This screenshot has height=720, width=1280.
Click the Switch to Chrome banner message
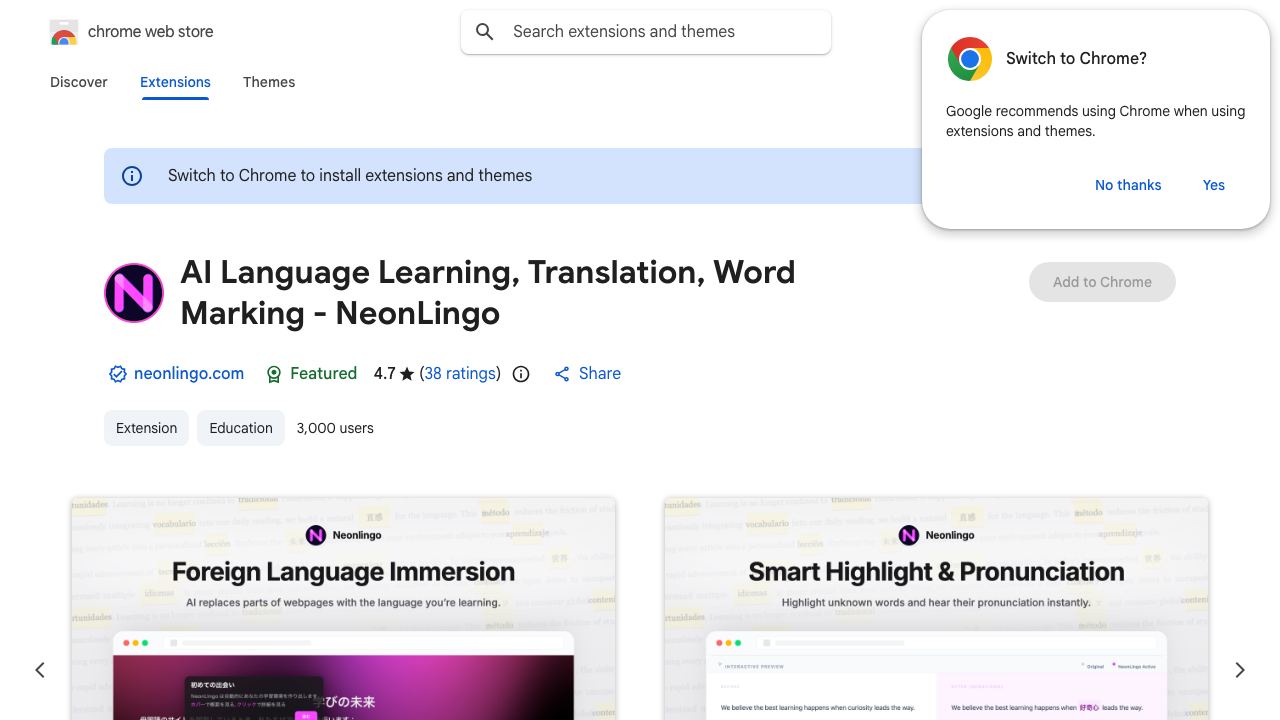350,175
